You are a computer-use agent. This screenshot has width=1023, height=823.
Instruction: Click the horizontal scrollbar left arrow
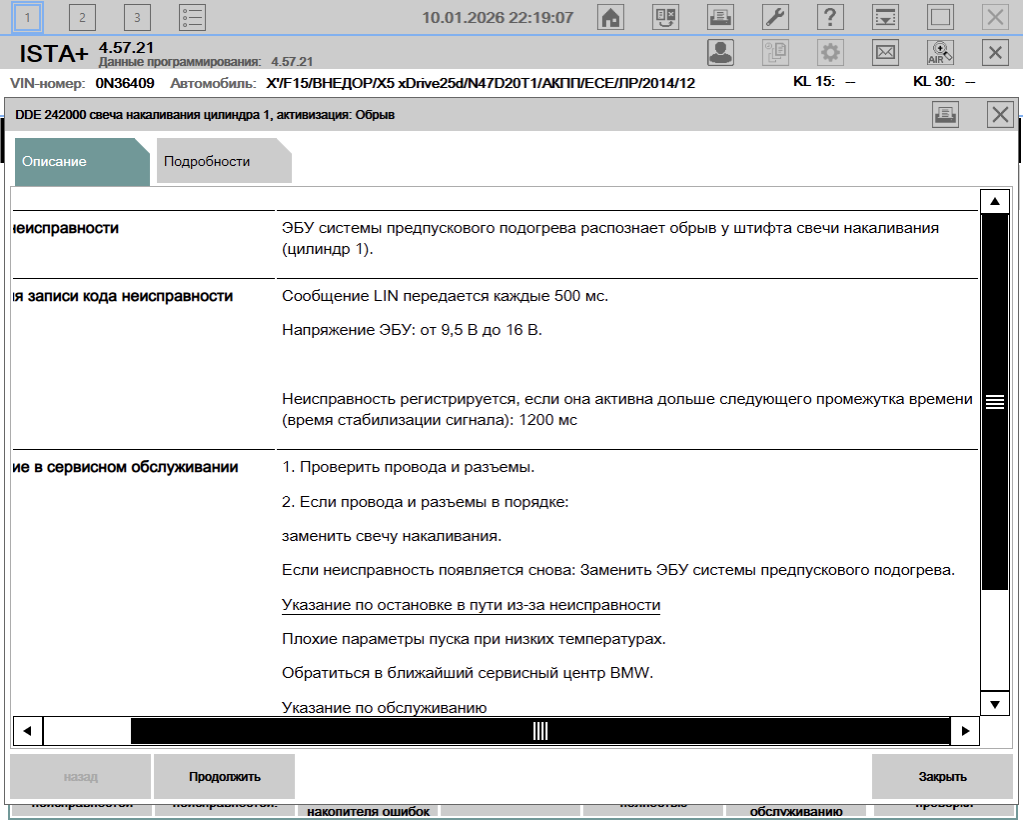(x=27, y=731)
